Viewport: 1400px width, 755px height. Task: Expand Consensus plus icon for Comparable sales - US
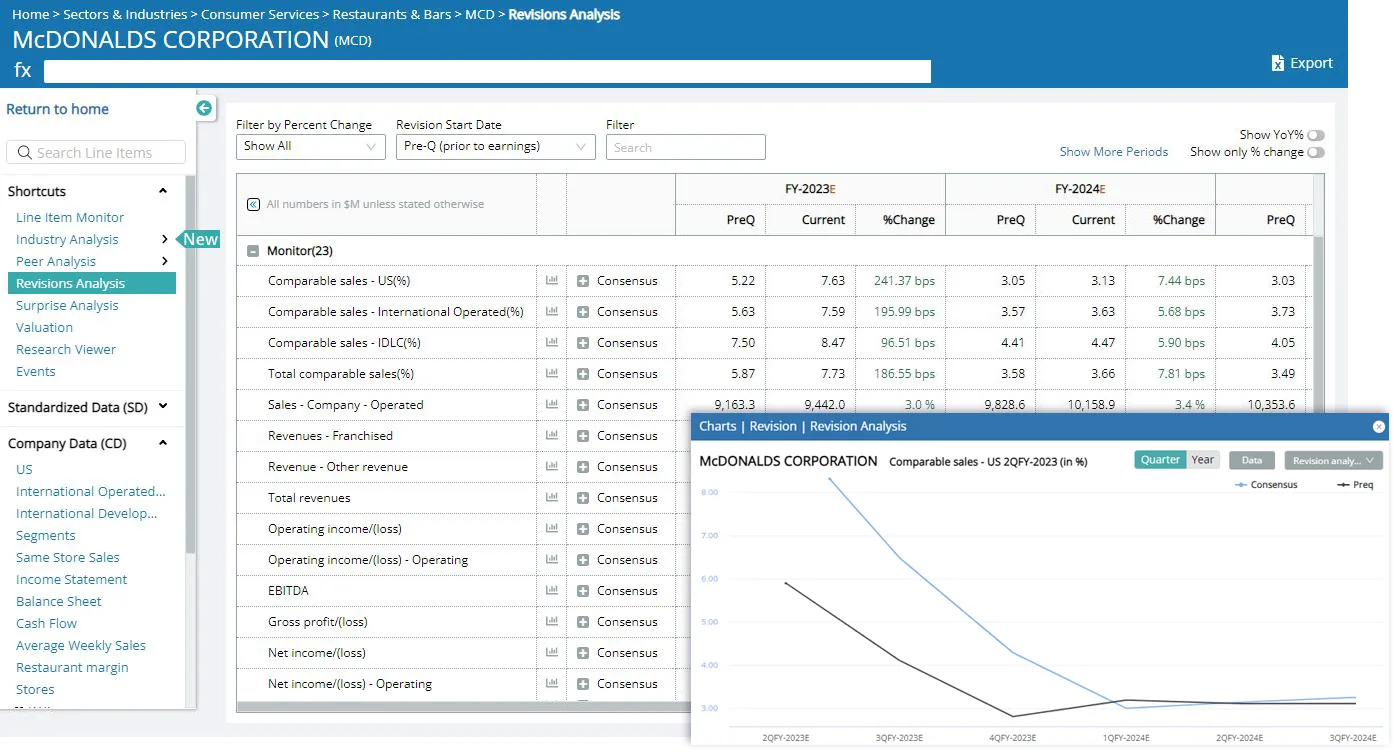click(x=583, y=281)
